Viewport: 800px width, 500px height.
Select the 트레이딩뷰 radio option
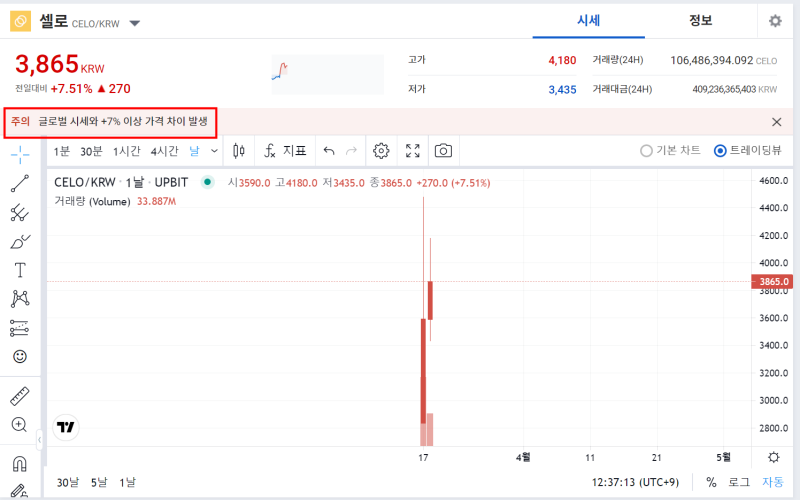(748, 151)
